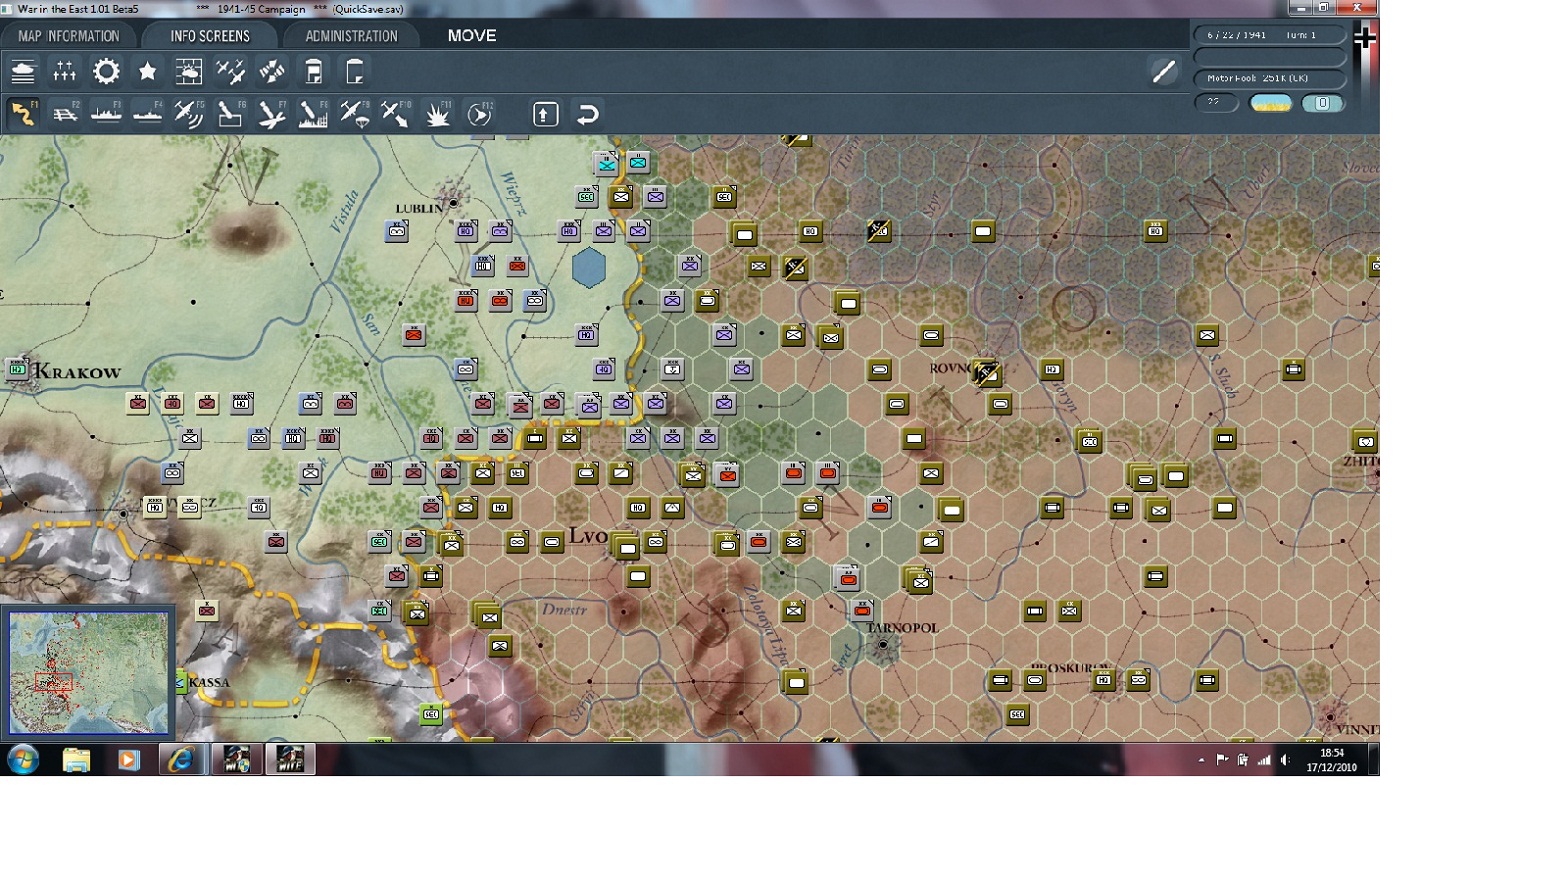Click the clear-weather sky indicator
The width and height of the screenshot is (1568, 882).
[1271, 103]
